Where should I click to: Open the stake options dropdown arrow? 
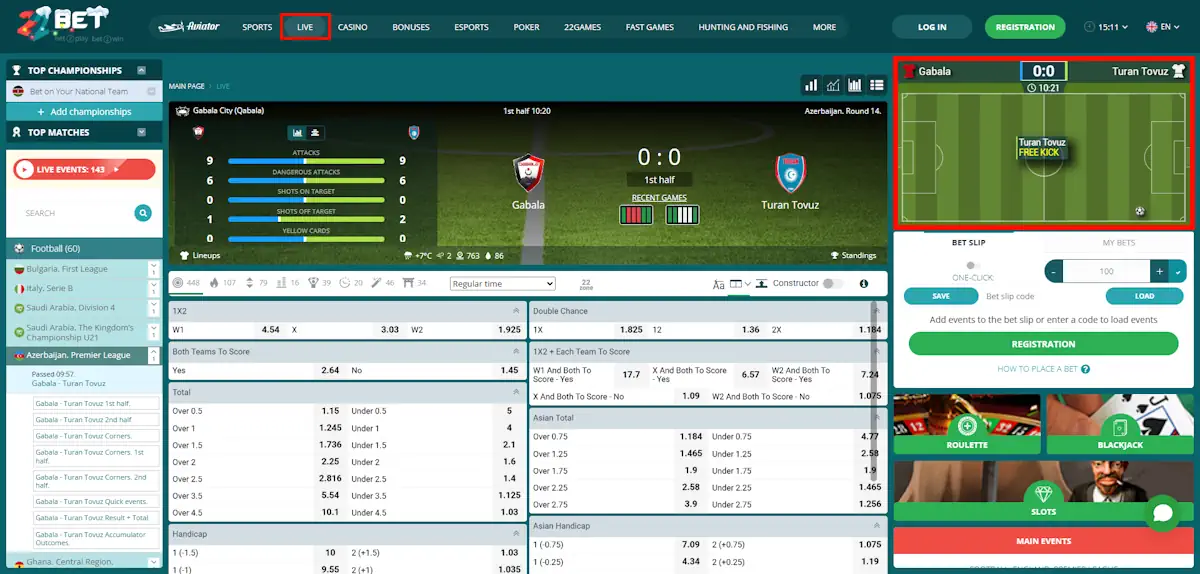point(1178,271)
